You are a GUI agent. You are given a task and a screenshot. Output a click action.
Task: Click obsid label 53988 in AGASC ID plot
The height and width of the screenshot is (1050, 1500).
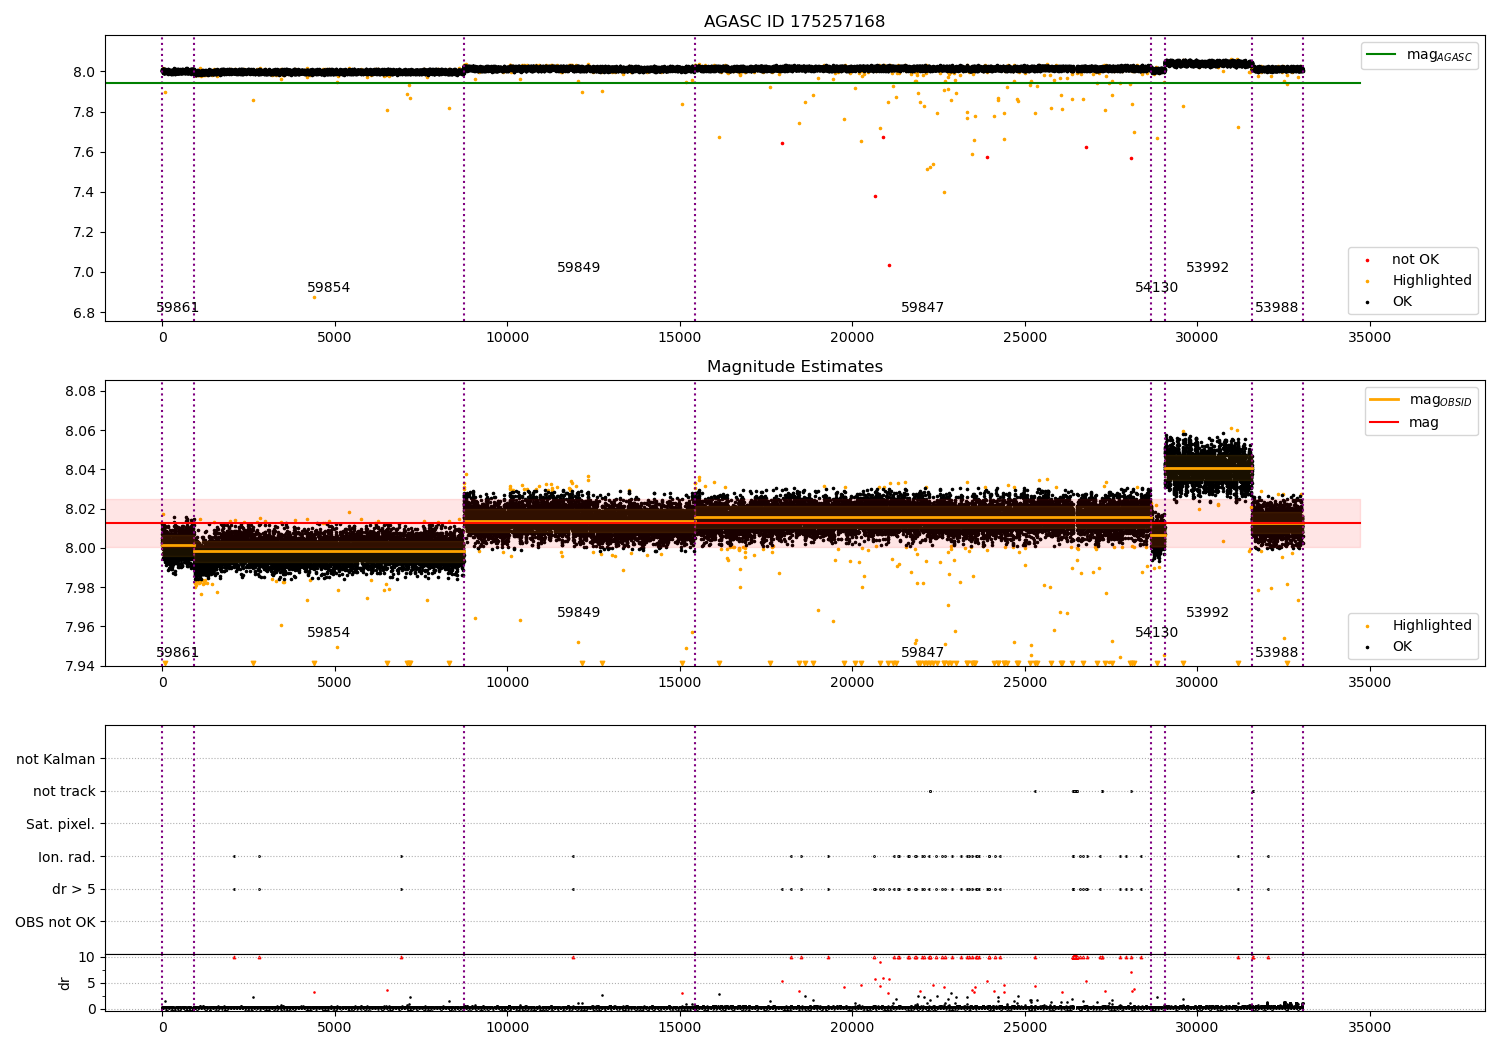click(x=1277, y=308)
